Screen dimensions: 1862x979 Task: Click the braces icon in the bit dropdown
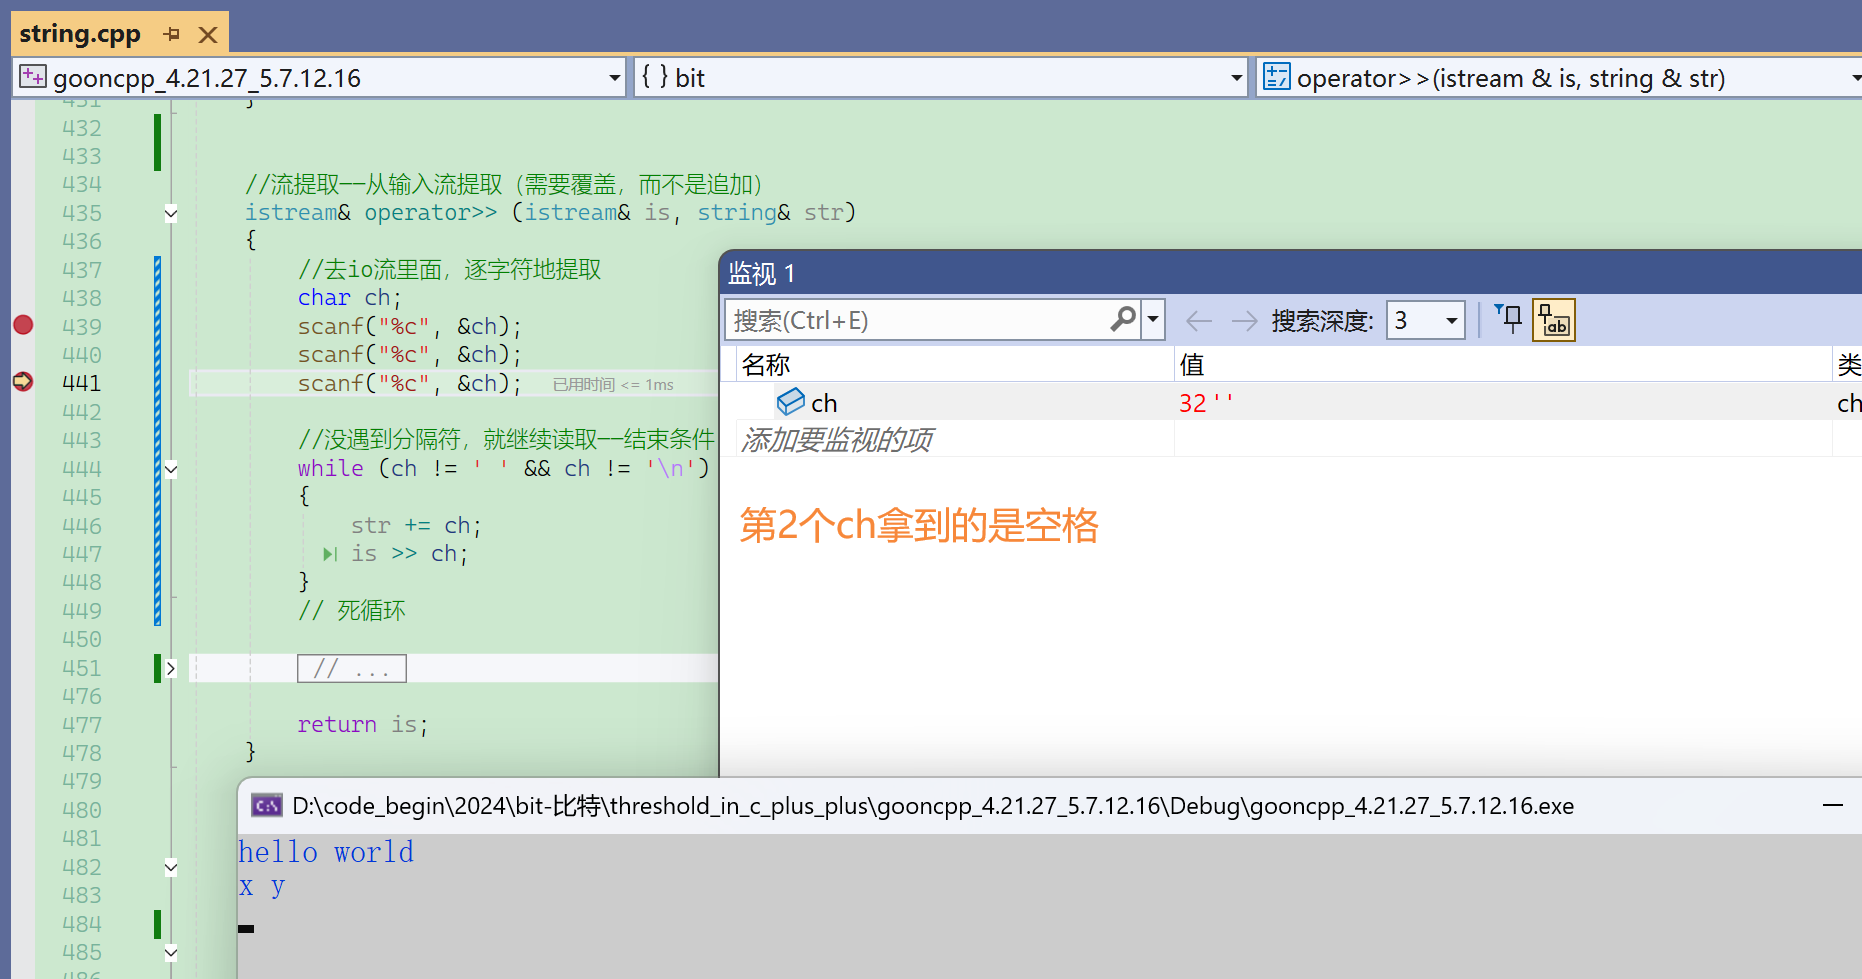655,77
